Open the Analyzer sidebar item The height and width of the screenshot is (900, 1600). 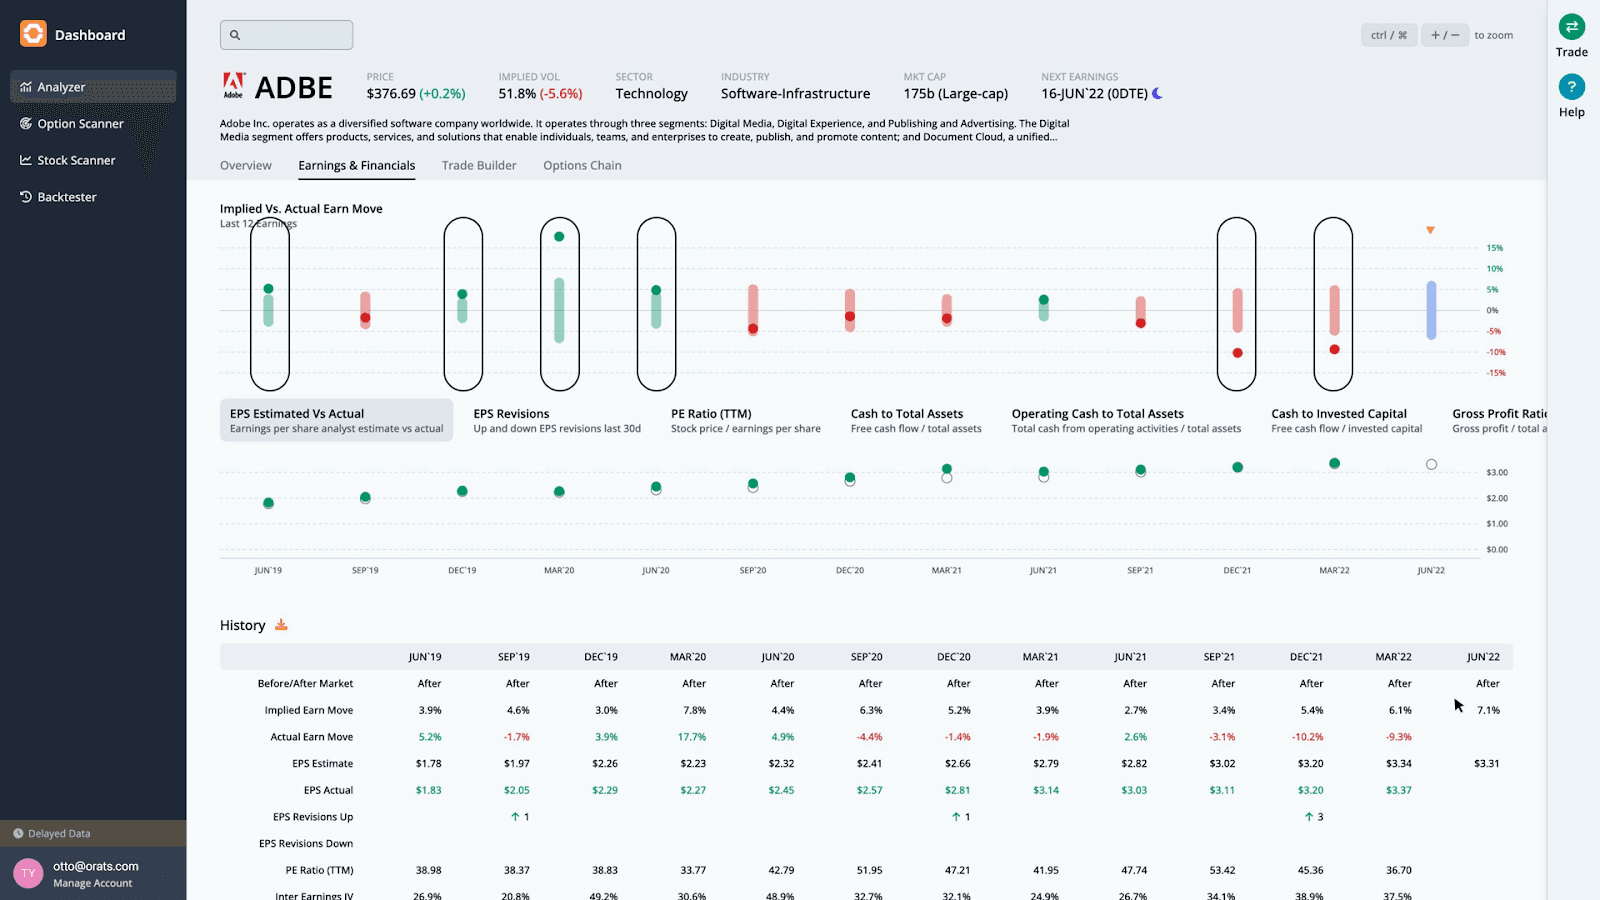(93, 87)
